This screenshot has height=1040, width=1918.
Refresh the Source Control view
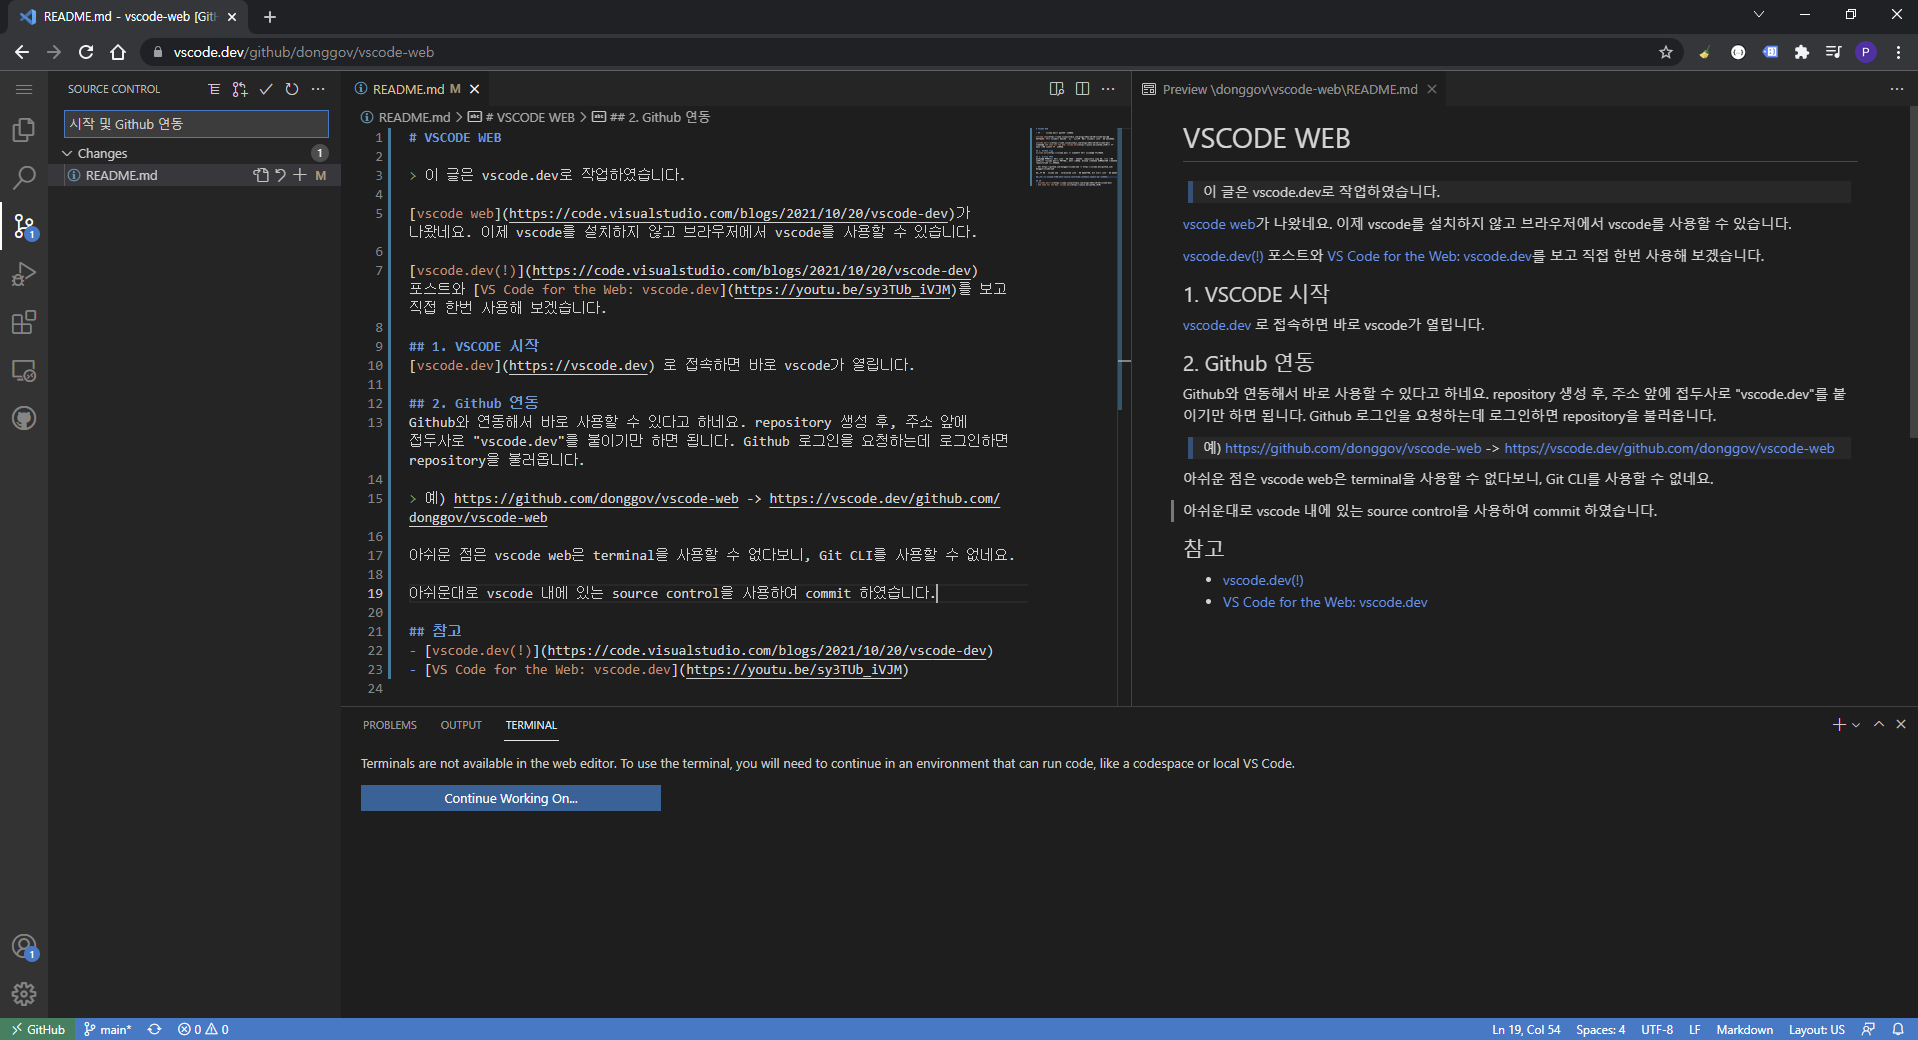coord(292,89)
